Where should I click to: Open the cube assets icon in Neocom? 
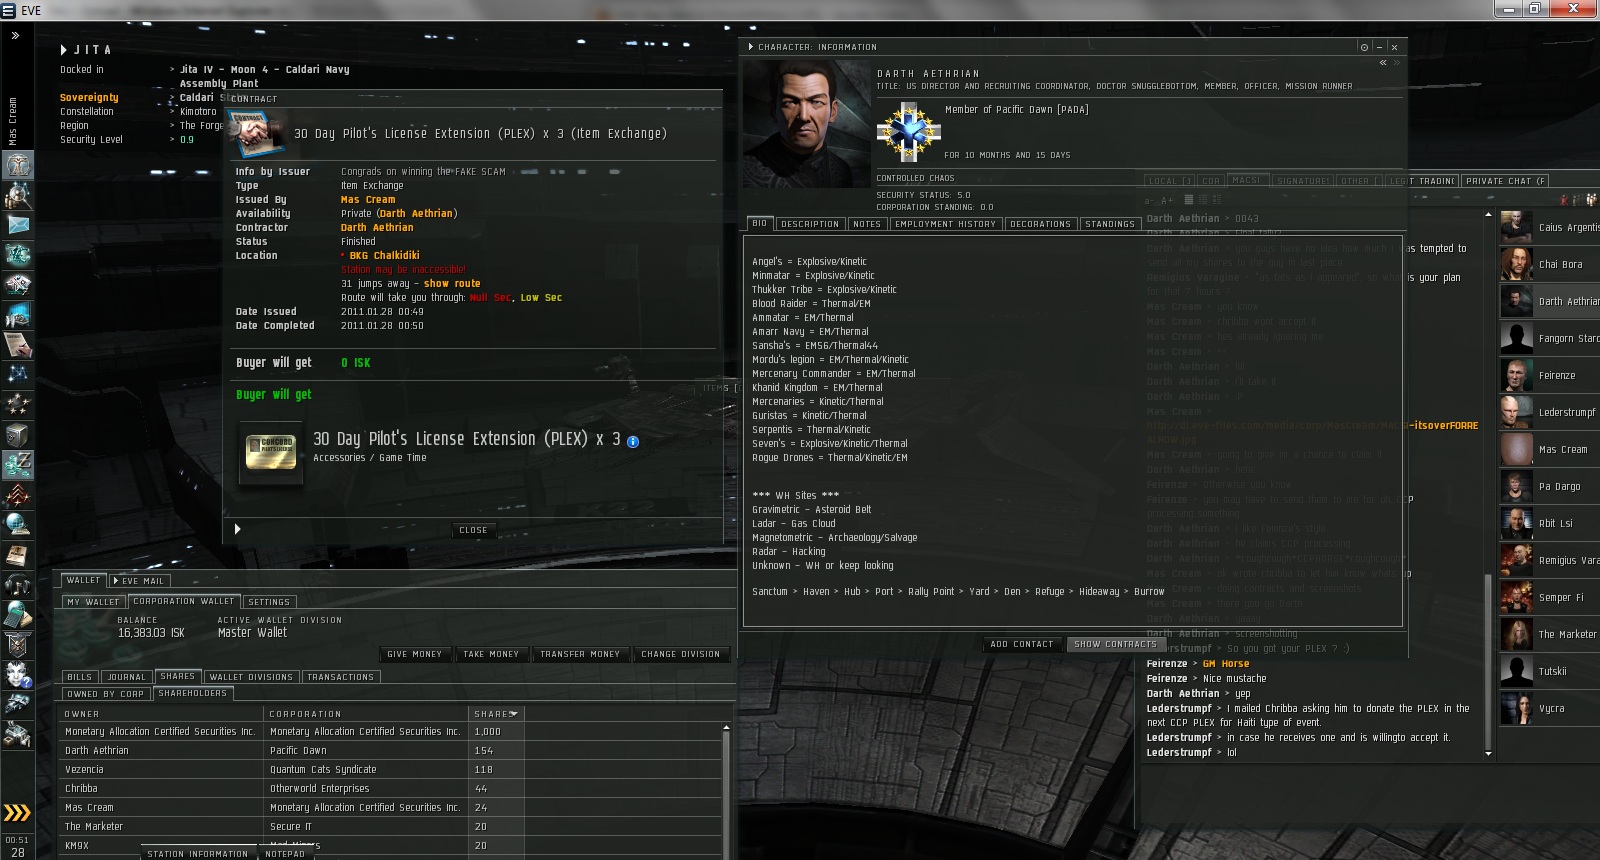18,435
